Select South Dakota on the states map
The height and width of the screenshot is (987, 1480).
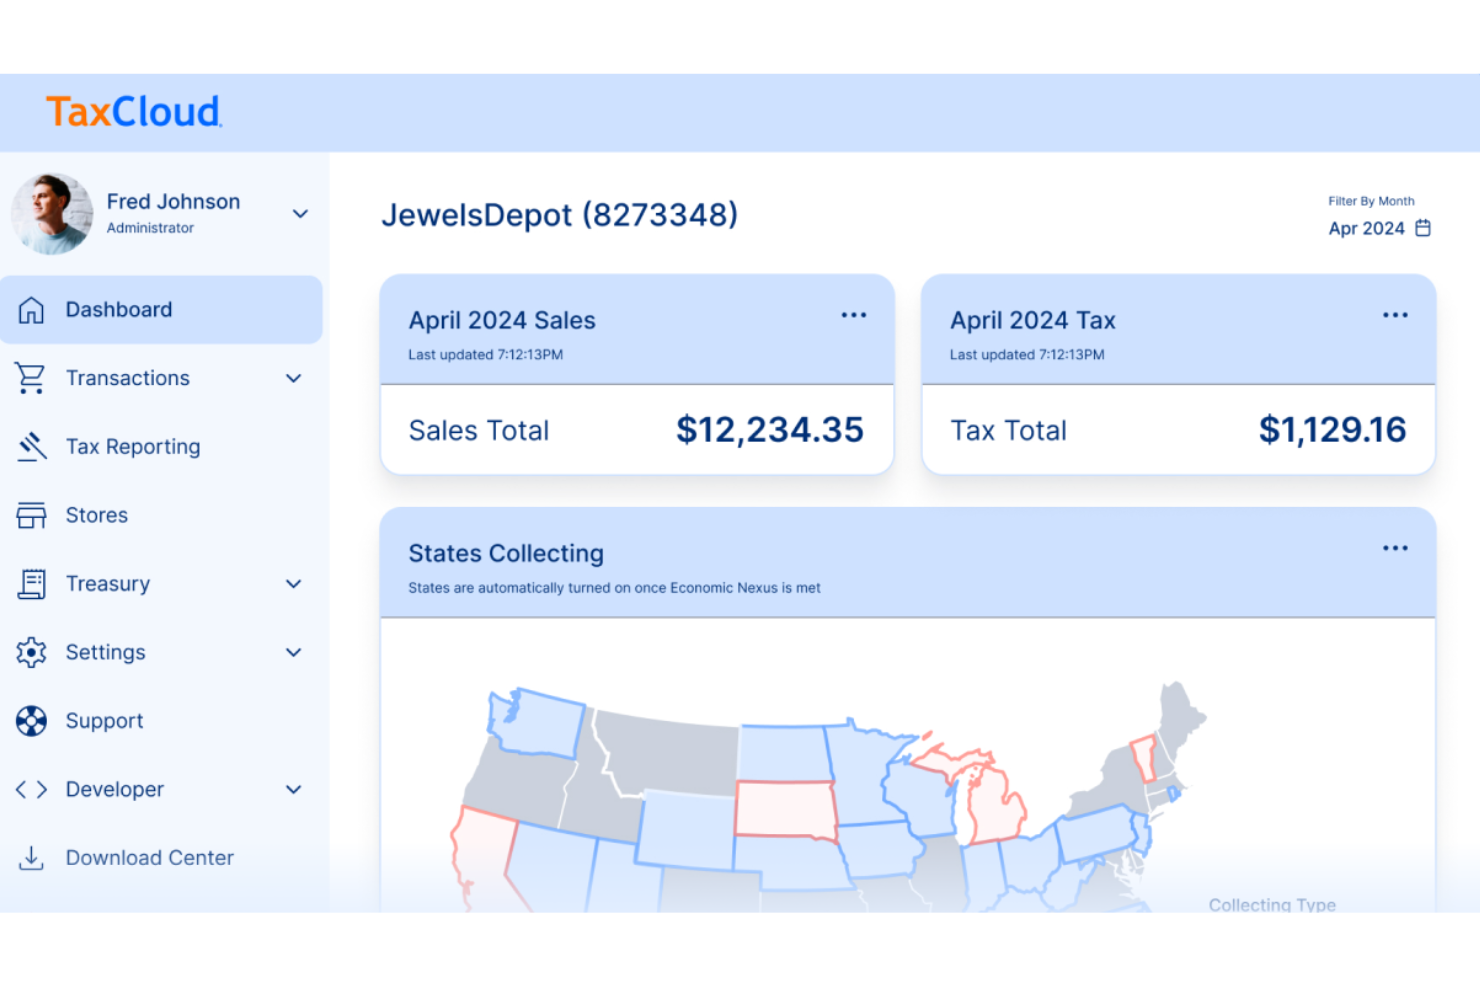point(786,808)
